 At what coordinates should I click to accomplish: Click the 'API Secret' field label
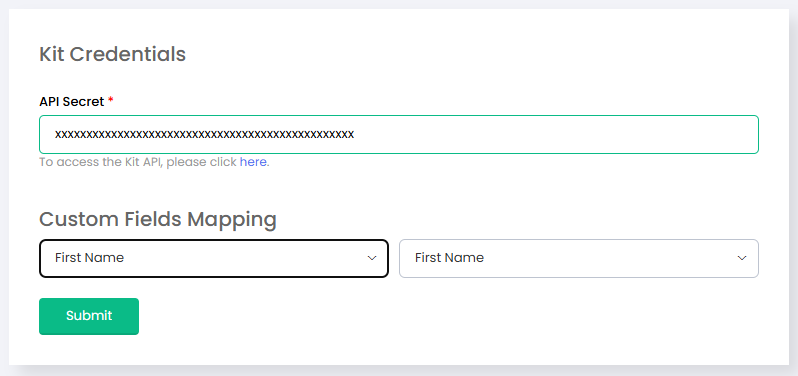[72, 101]
